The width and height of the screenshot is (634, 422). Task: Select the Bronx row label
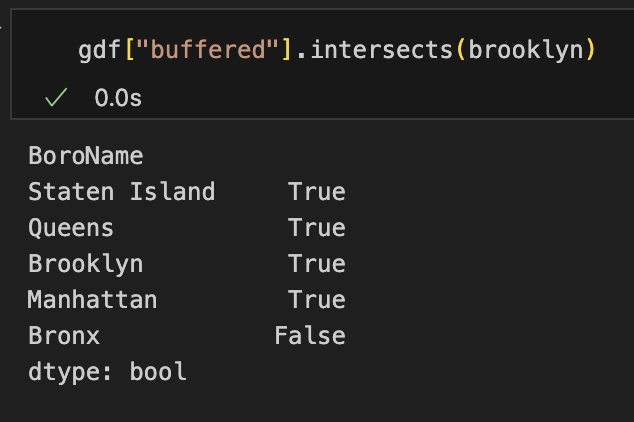click(x=64, y=336)
